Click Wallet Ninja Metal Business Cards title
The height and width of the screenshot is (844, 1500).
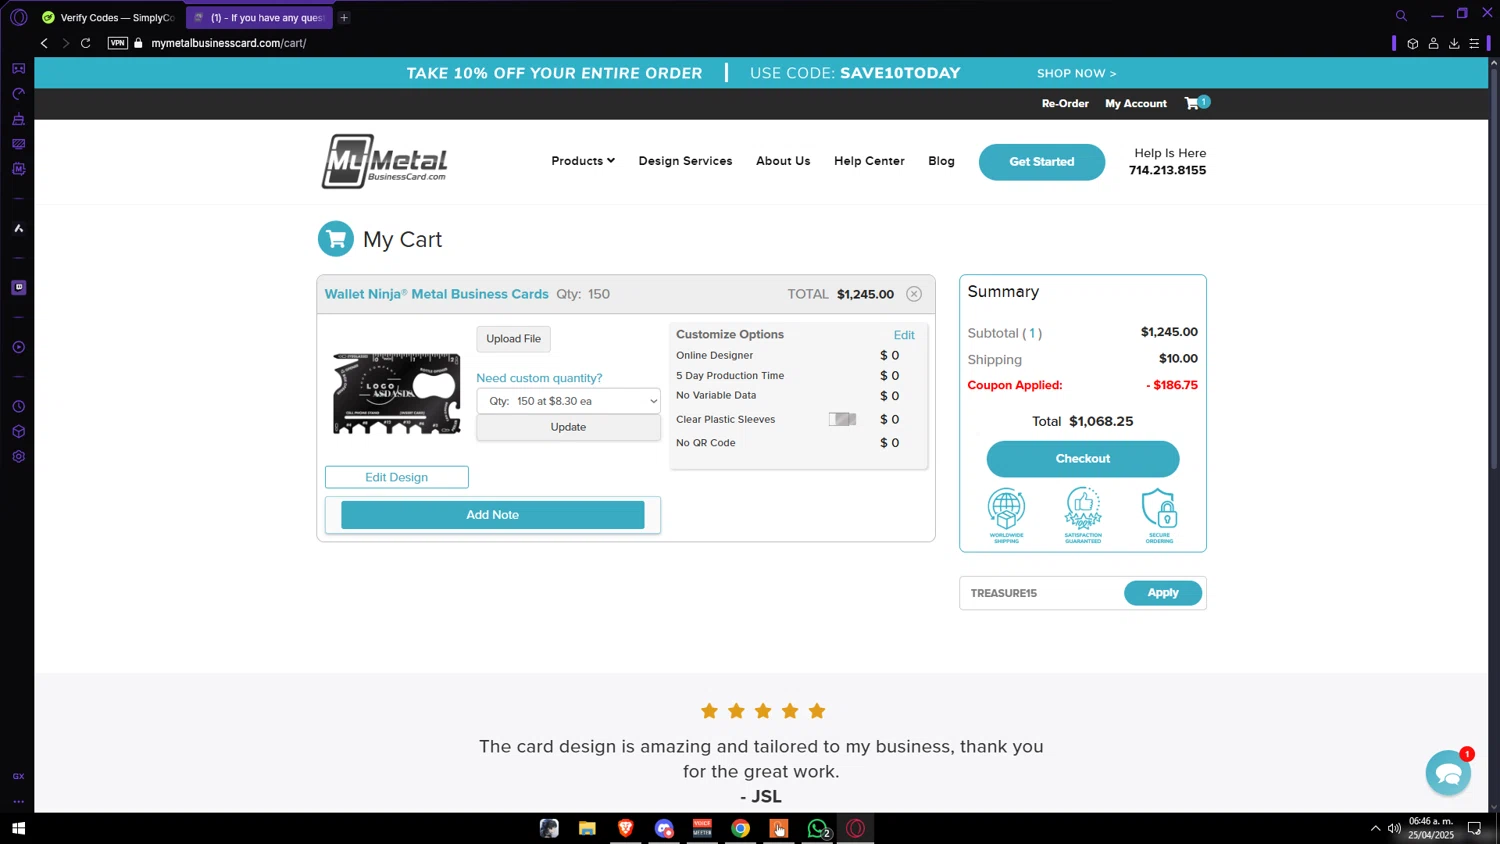tap(436, 294)
